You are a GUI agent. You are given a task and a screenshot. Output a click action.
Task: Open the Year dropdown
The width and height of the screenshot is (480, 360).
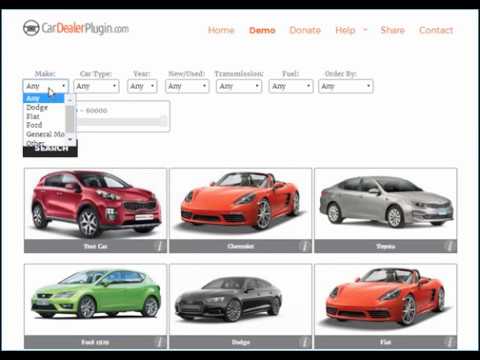142,86
